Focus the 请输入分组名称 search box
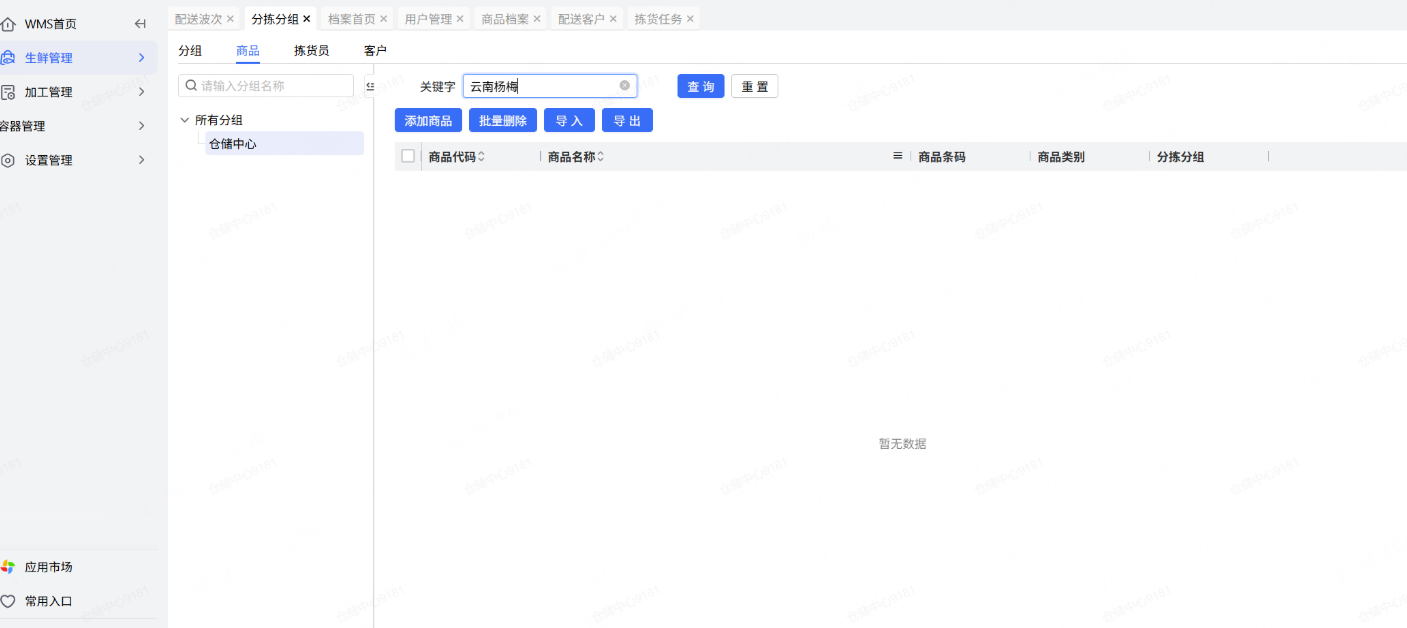This screenshot has height=628, width=1407. [266, 86]
